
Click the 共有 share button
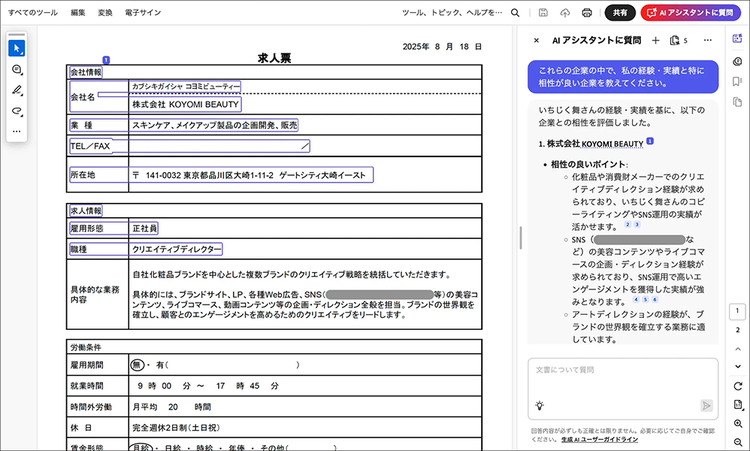(x=620, y=13)
